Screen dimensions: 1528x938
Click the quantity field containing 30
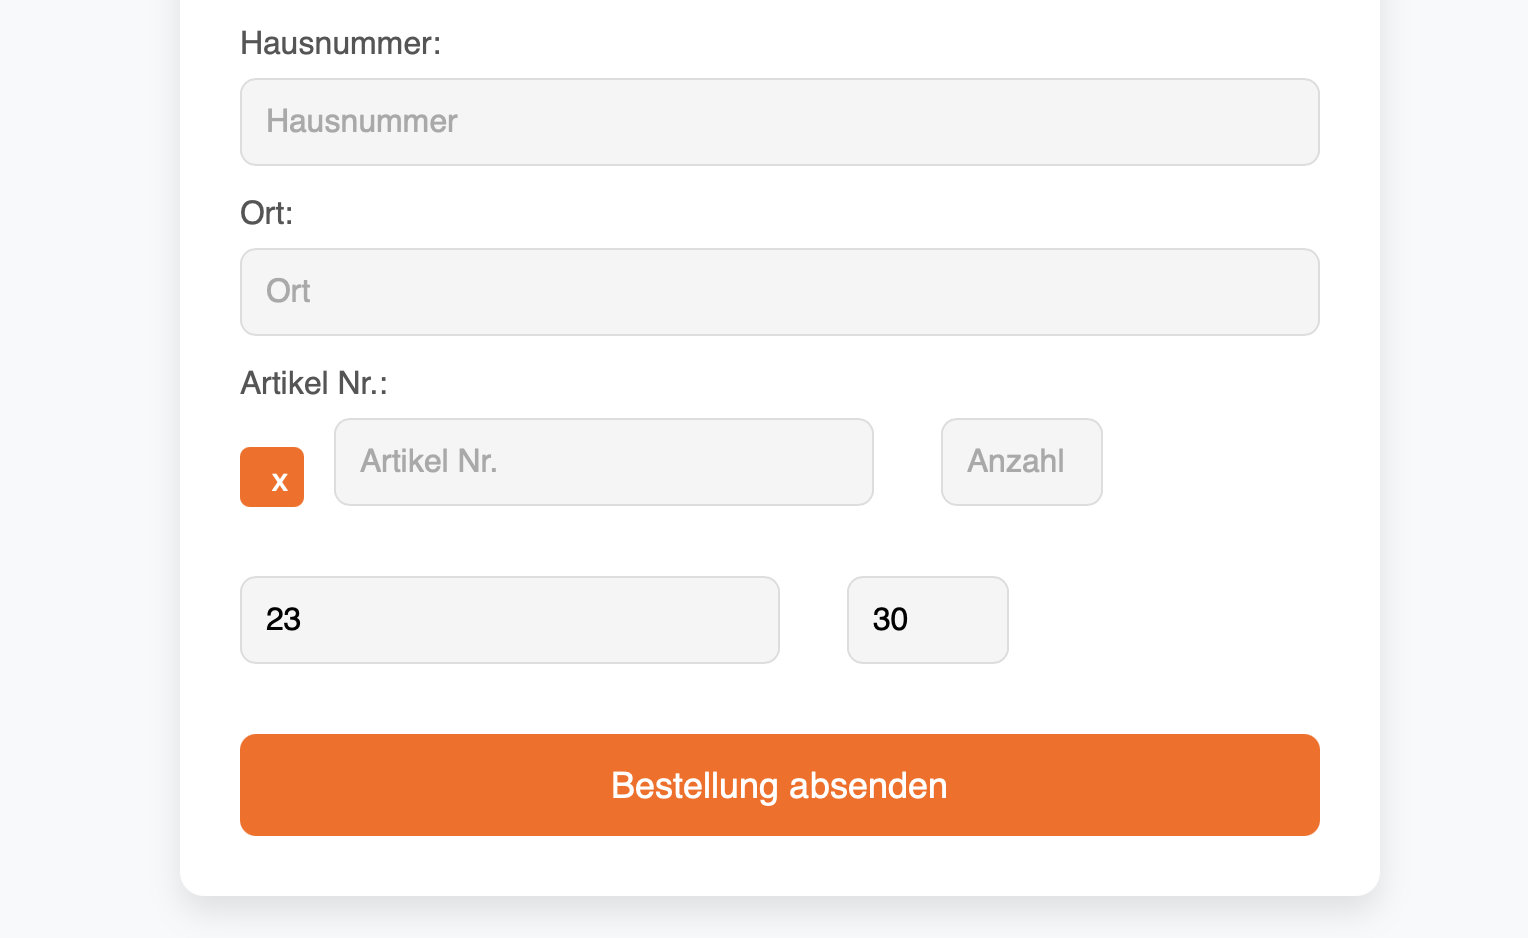click(x=927, y=620)
